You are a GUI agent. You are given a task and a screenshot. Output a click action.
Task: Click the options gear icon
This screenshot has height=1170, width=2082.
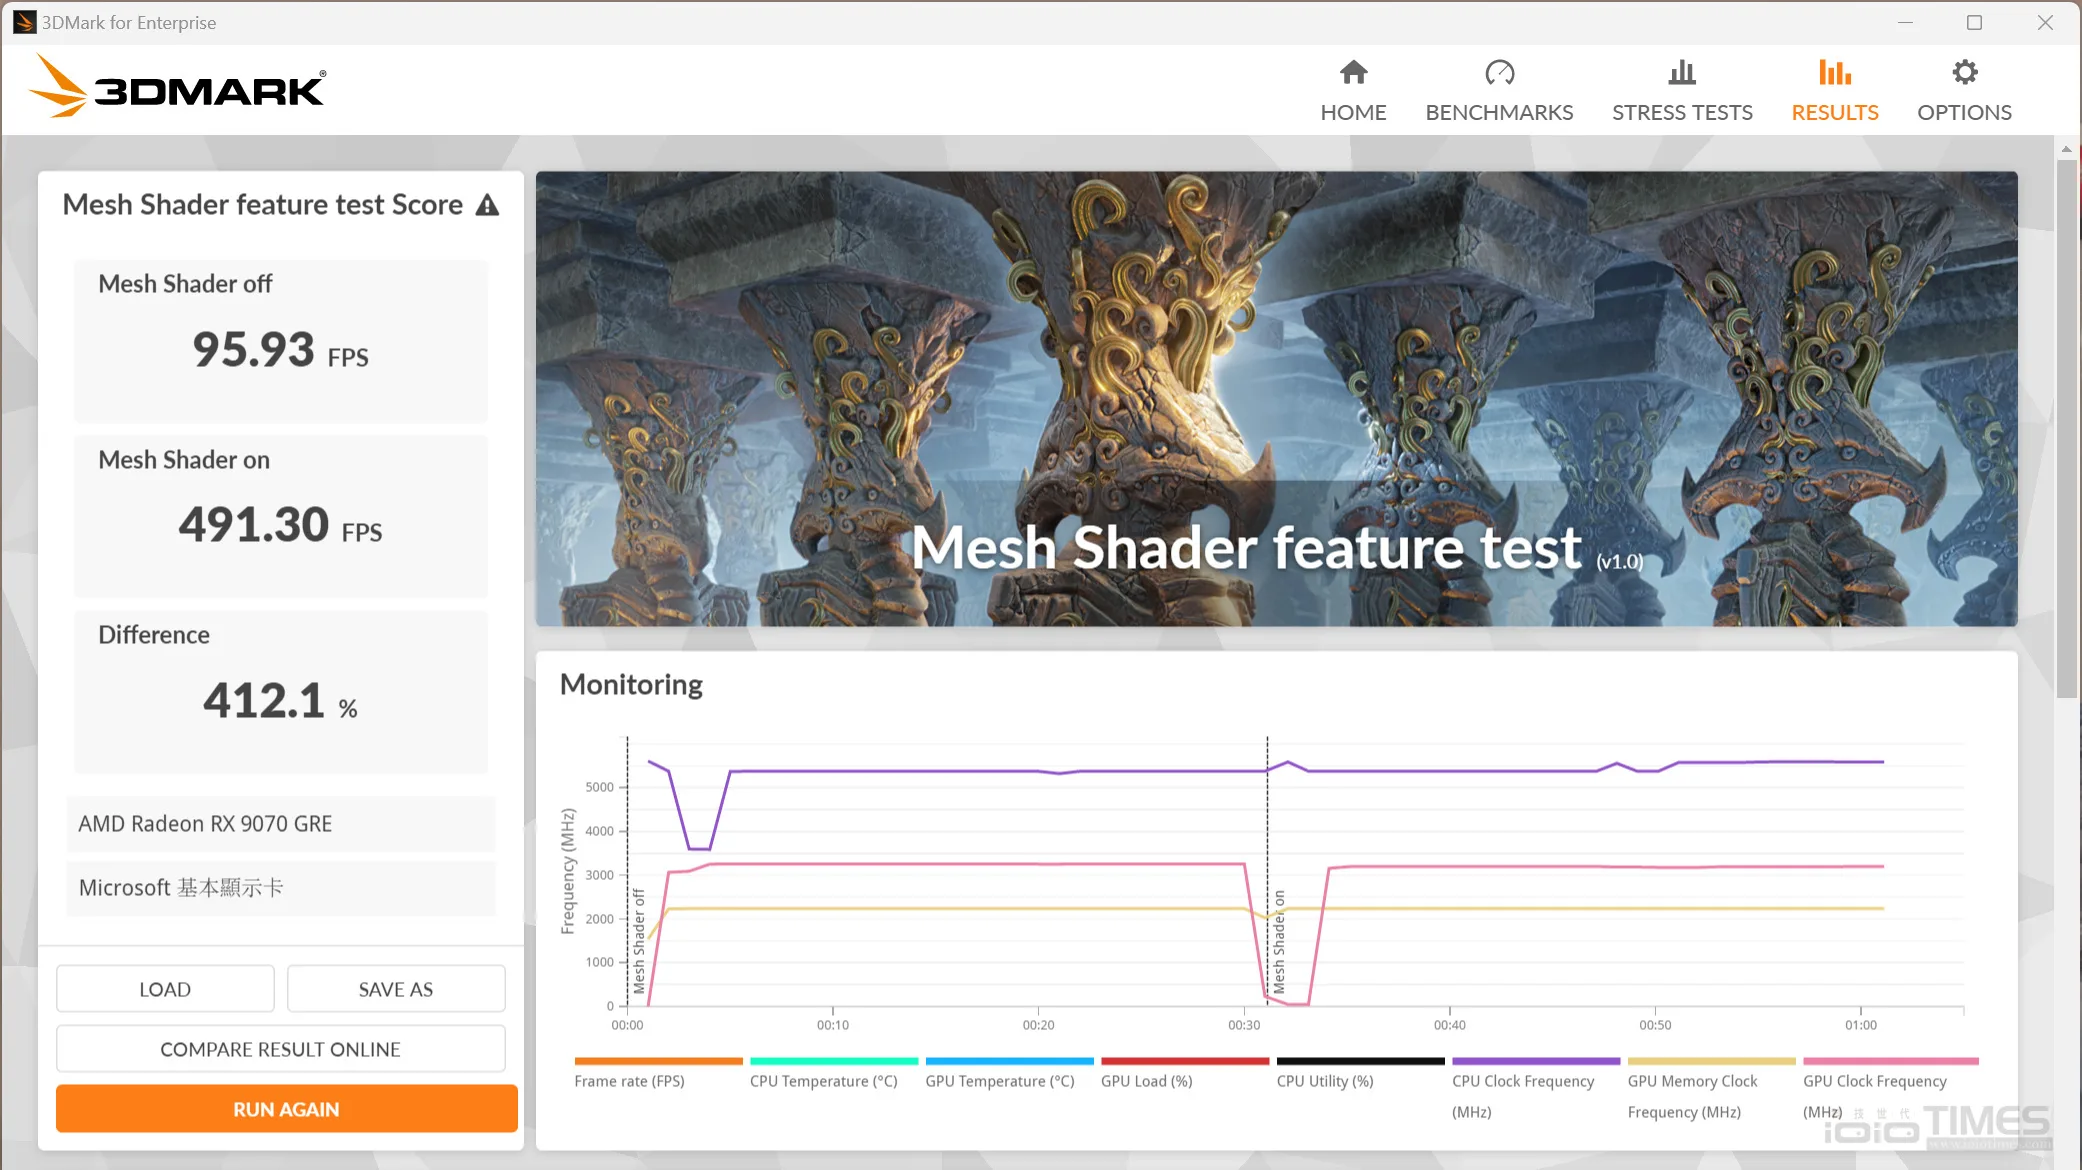click(x=1965, y=72)
